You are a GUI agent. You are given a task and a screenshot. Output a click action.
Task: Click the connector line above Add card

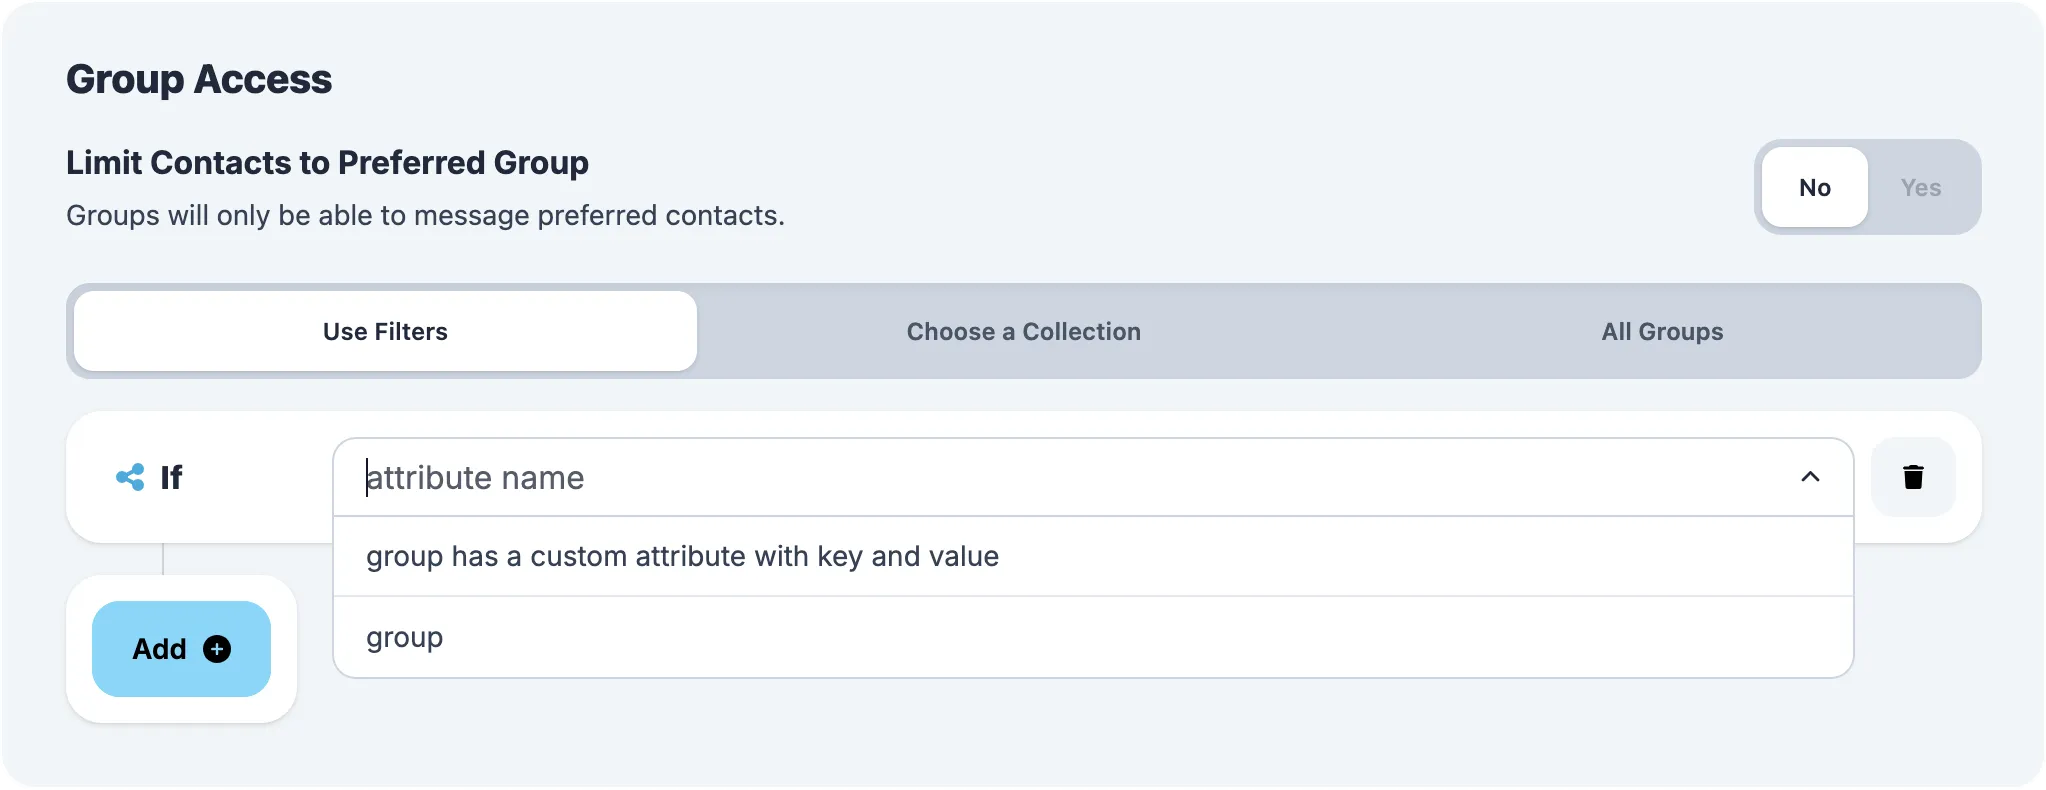click(163, 559)
